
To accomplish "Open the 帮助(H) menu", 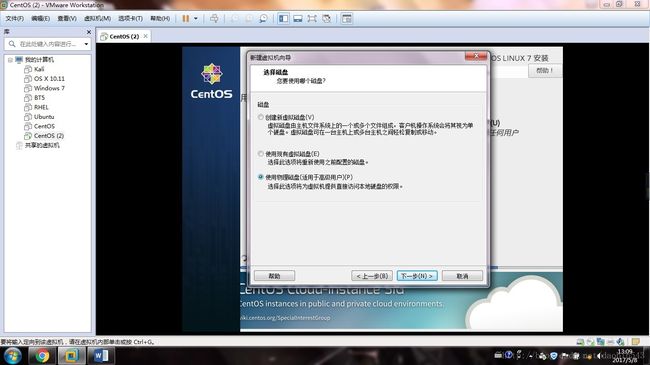I will 160,19.
